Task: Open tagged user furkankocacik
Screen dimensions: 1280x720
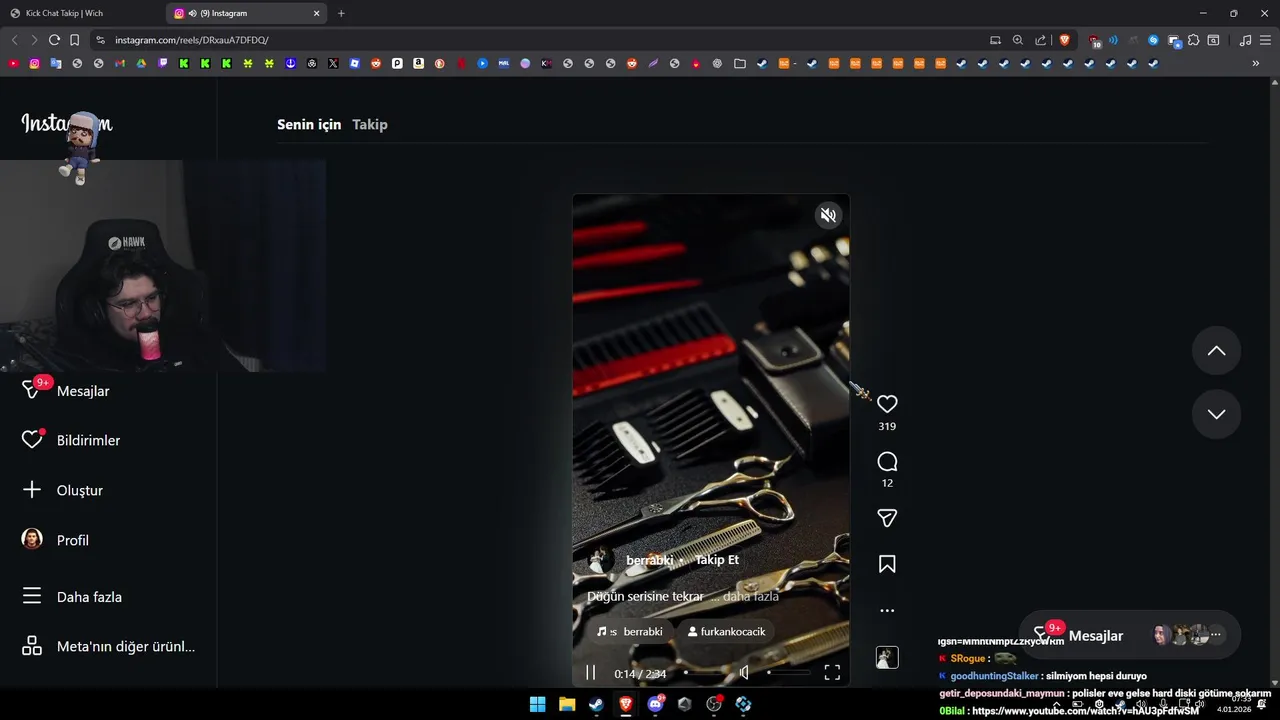Action: pyautogui.click(x=727, y=631)
